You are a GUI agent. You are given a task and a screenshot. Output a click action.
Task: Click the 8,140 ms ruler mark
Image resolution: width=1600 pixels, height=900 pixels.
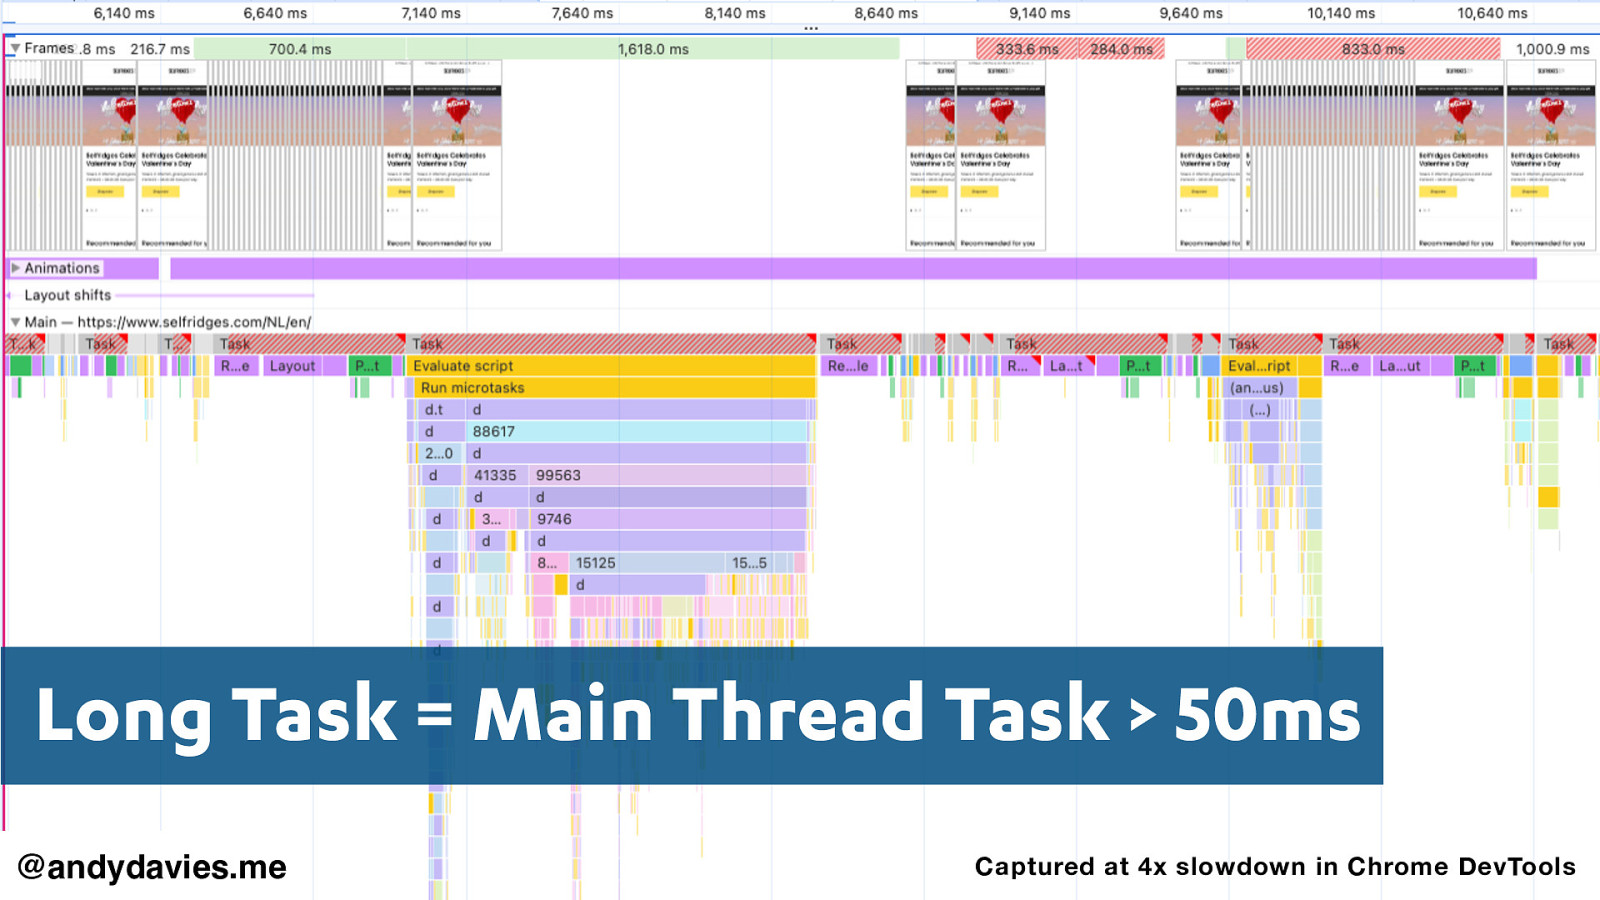(x=734, y=13)
